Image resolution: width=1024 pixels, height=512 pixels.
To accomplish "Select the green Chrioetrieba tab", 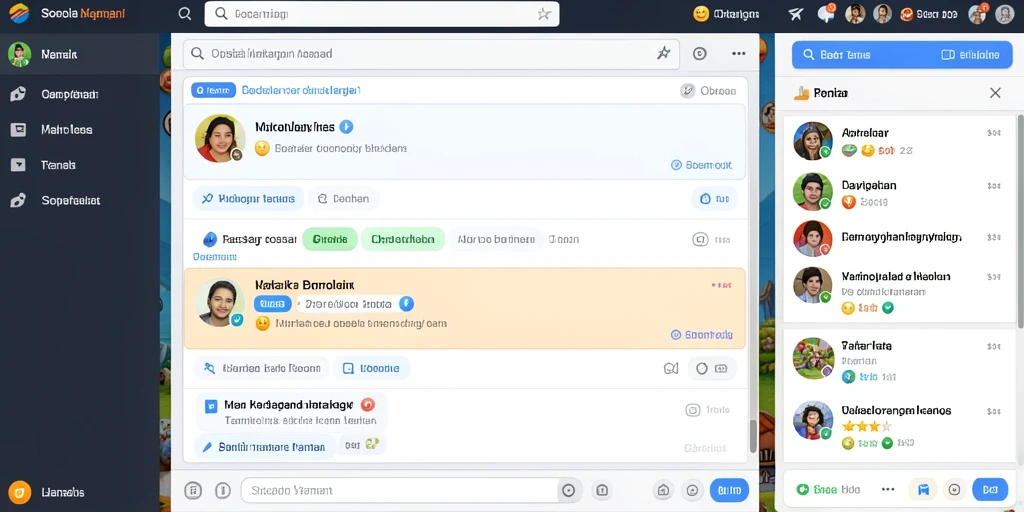I will coord(403,240).
